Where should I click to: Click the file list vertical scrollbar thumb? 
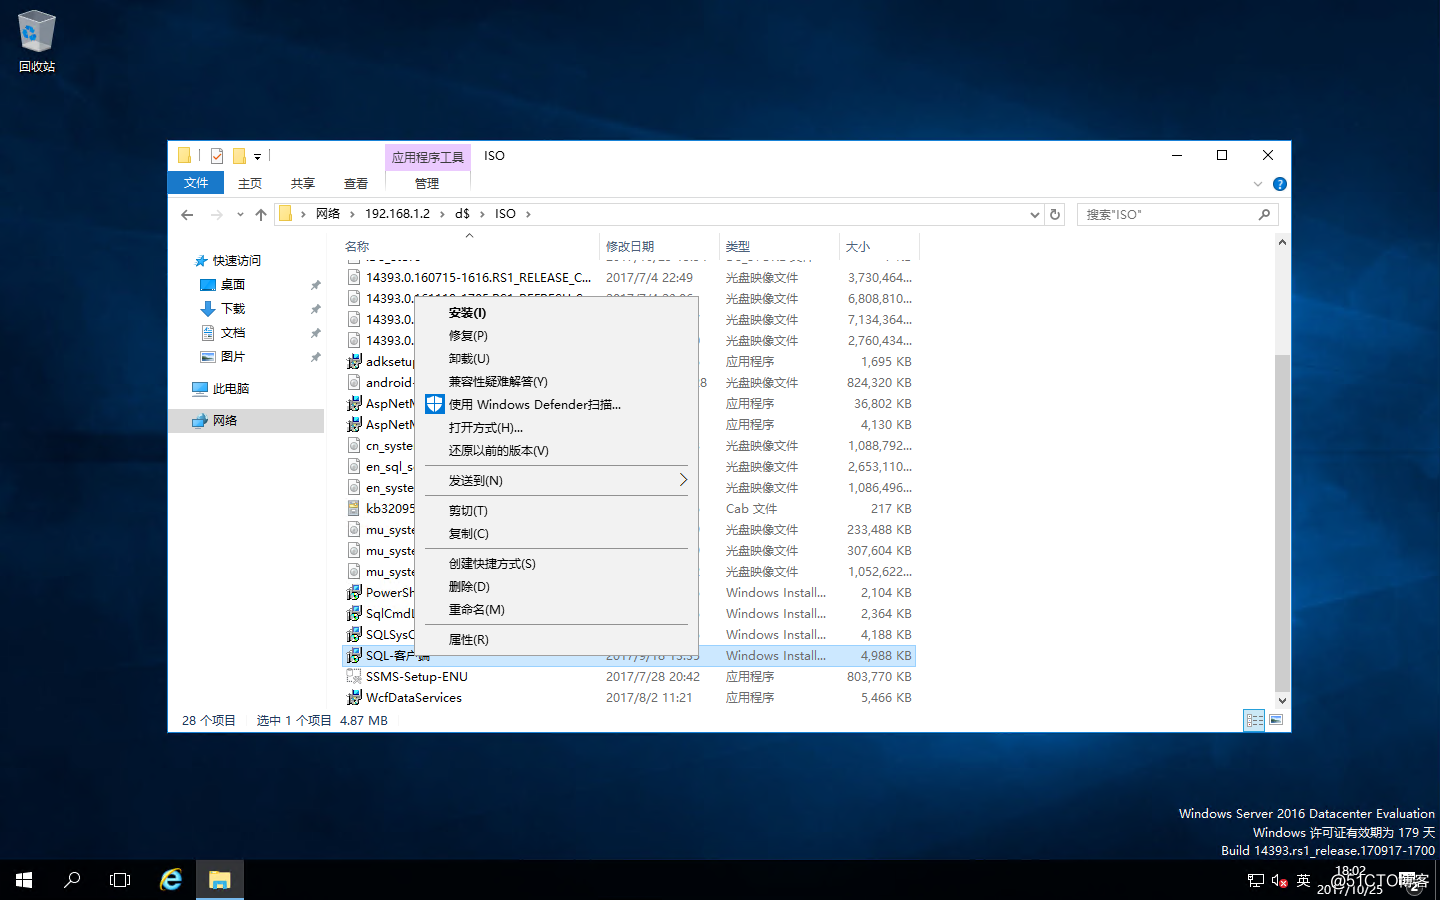1282,523
